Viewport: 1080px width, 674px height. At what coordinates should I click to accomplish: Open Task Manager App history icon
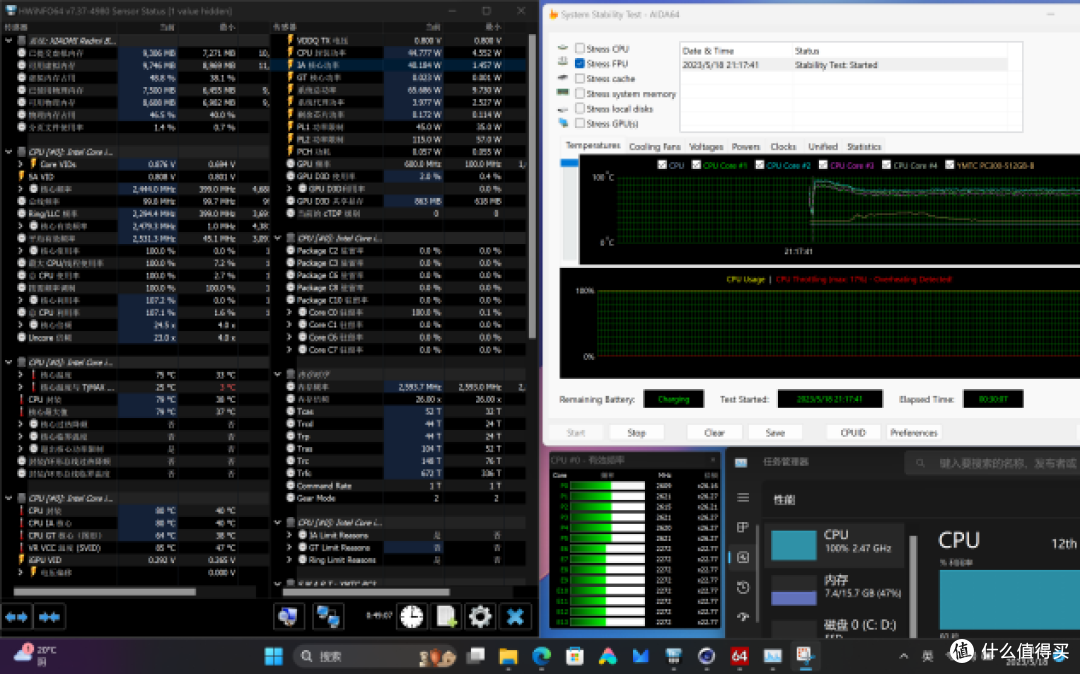pyautogui.click(x=743, y=587)
